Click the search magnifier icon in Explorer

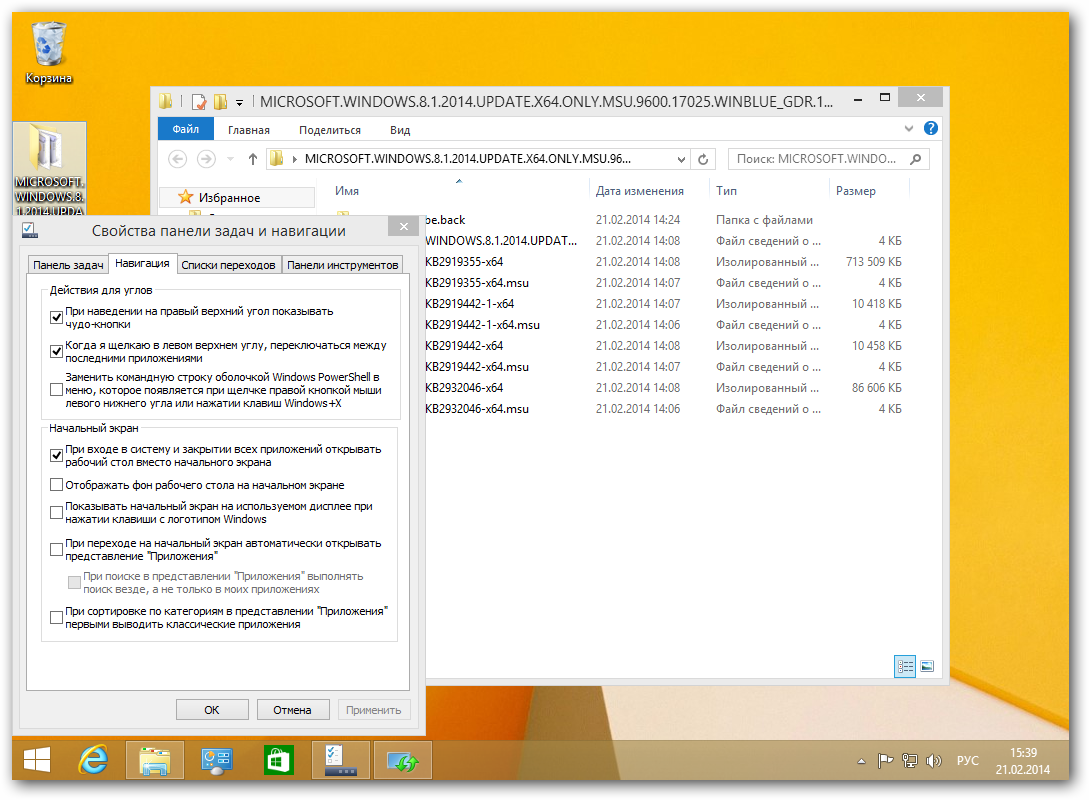[x=915, y=159]
